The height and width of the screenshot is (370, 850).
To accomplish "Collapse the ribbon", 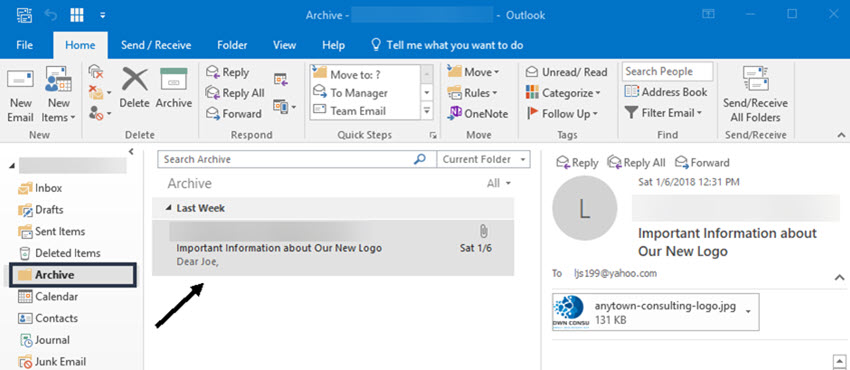I will [x=841, y=135].
